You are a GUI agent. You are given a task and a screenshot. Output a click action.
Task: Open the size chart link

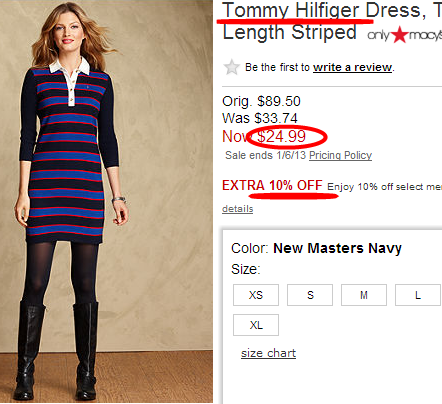268,353
